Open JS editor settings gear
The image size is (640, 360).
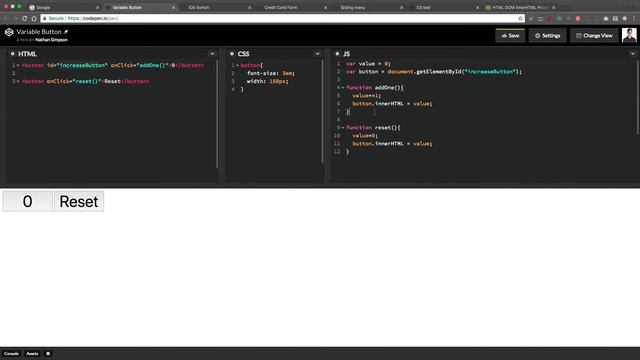click(337, 53)
